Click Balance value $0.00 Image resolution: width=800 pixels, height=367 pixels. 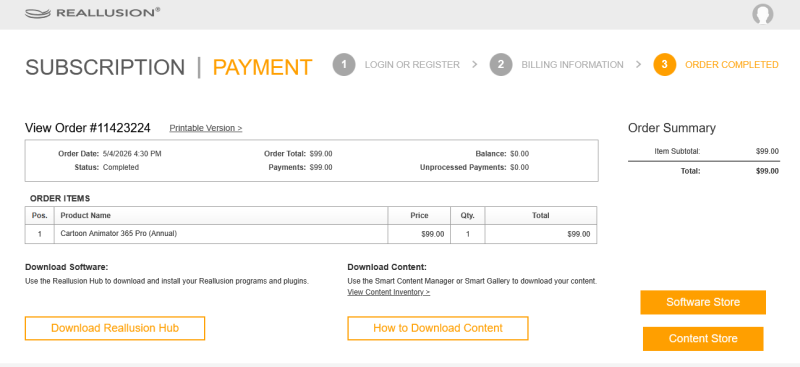tap(519, 154)
